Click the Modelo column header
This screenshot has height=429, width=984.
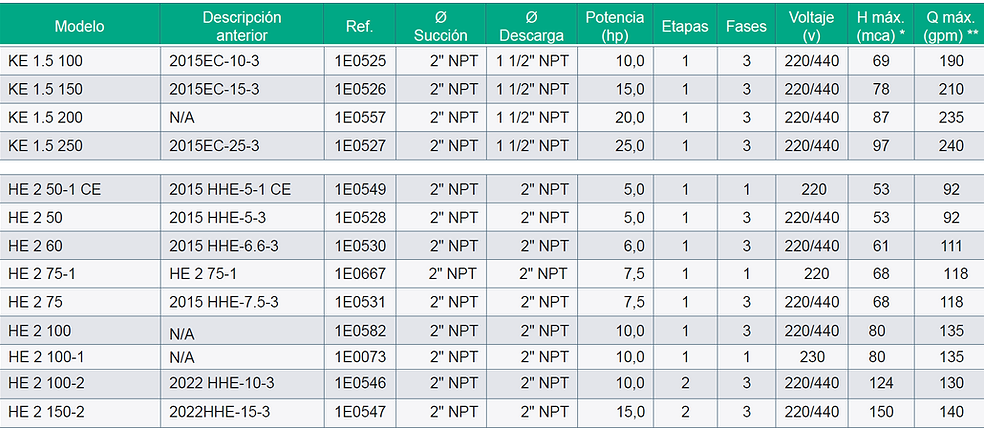[79, 26]
